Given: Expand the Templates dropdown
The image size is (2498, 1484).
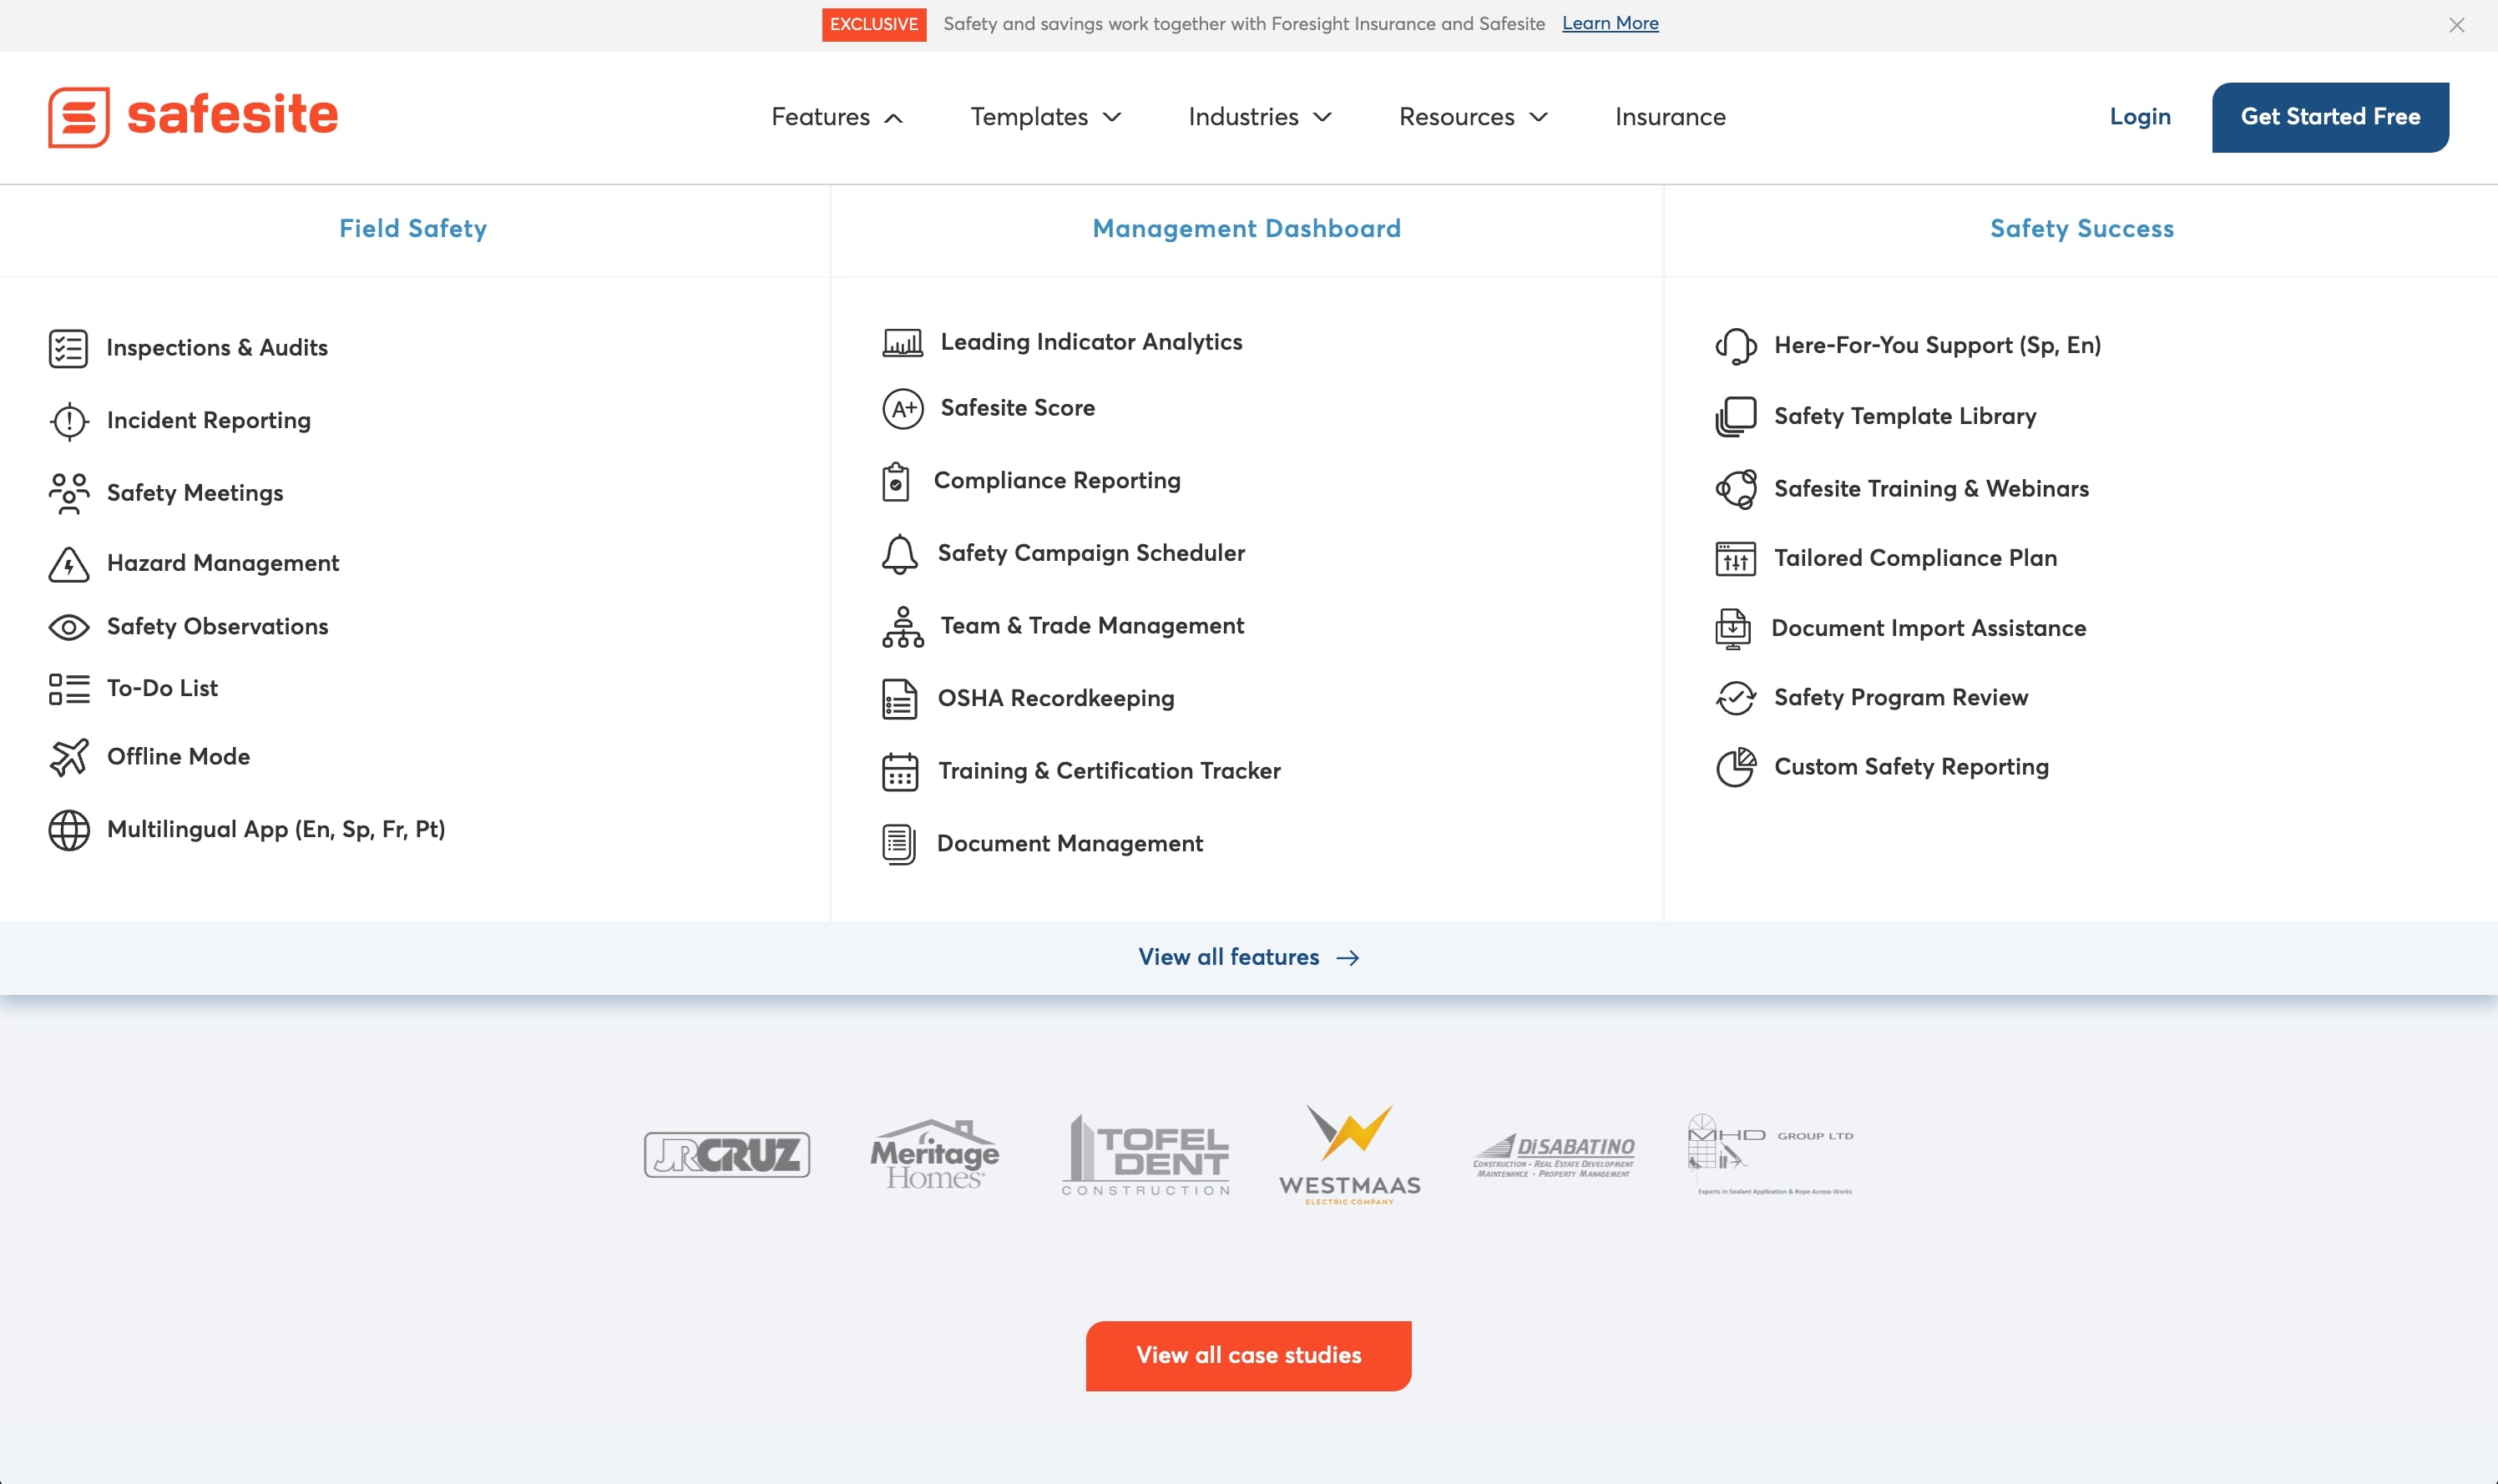Looking at the screenshot, I should click(1045, 117).
